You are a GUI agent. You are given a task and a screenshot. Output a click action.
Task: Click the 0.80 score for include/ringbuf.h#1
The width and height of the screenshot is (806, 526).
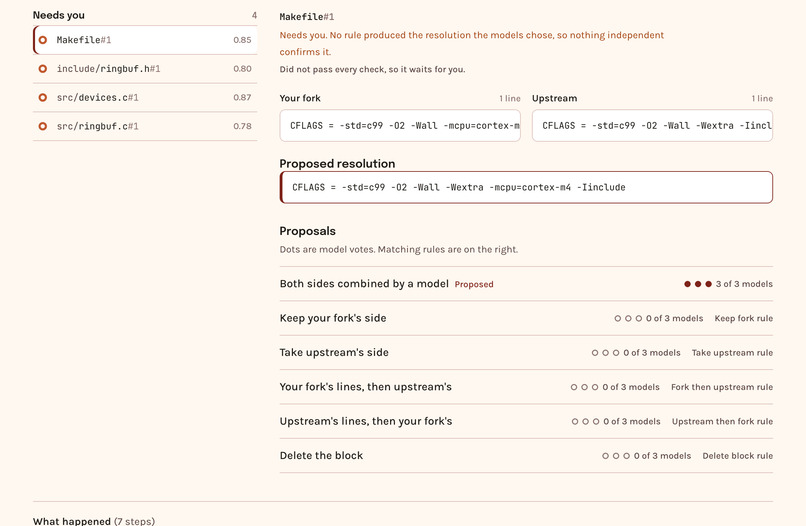coord(242,68)
